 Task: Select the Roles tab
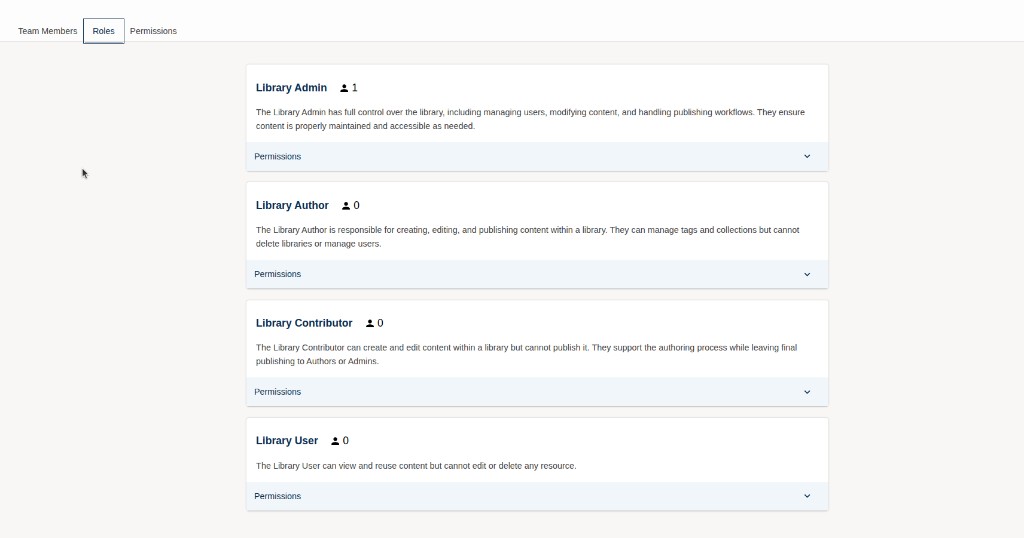(x=103, y=31)
